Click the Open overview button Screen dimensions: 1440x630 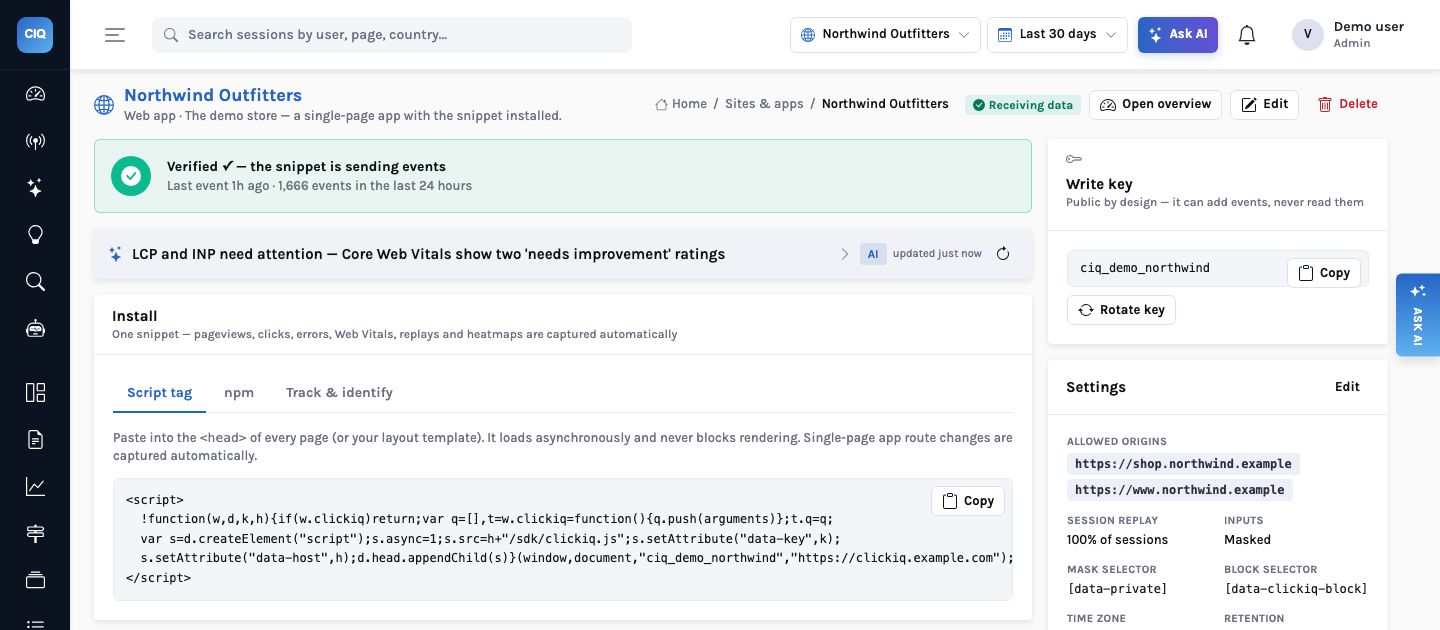[x=1155, y=104]
